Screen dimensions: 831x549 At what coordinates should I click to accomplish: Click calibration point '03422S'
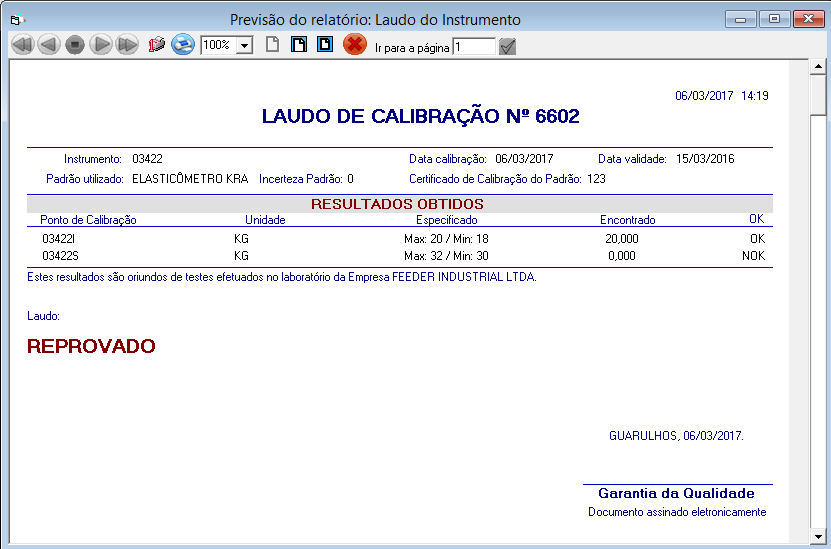pos(60,256)
